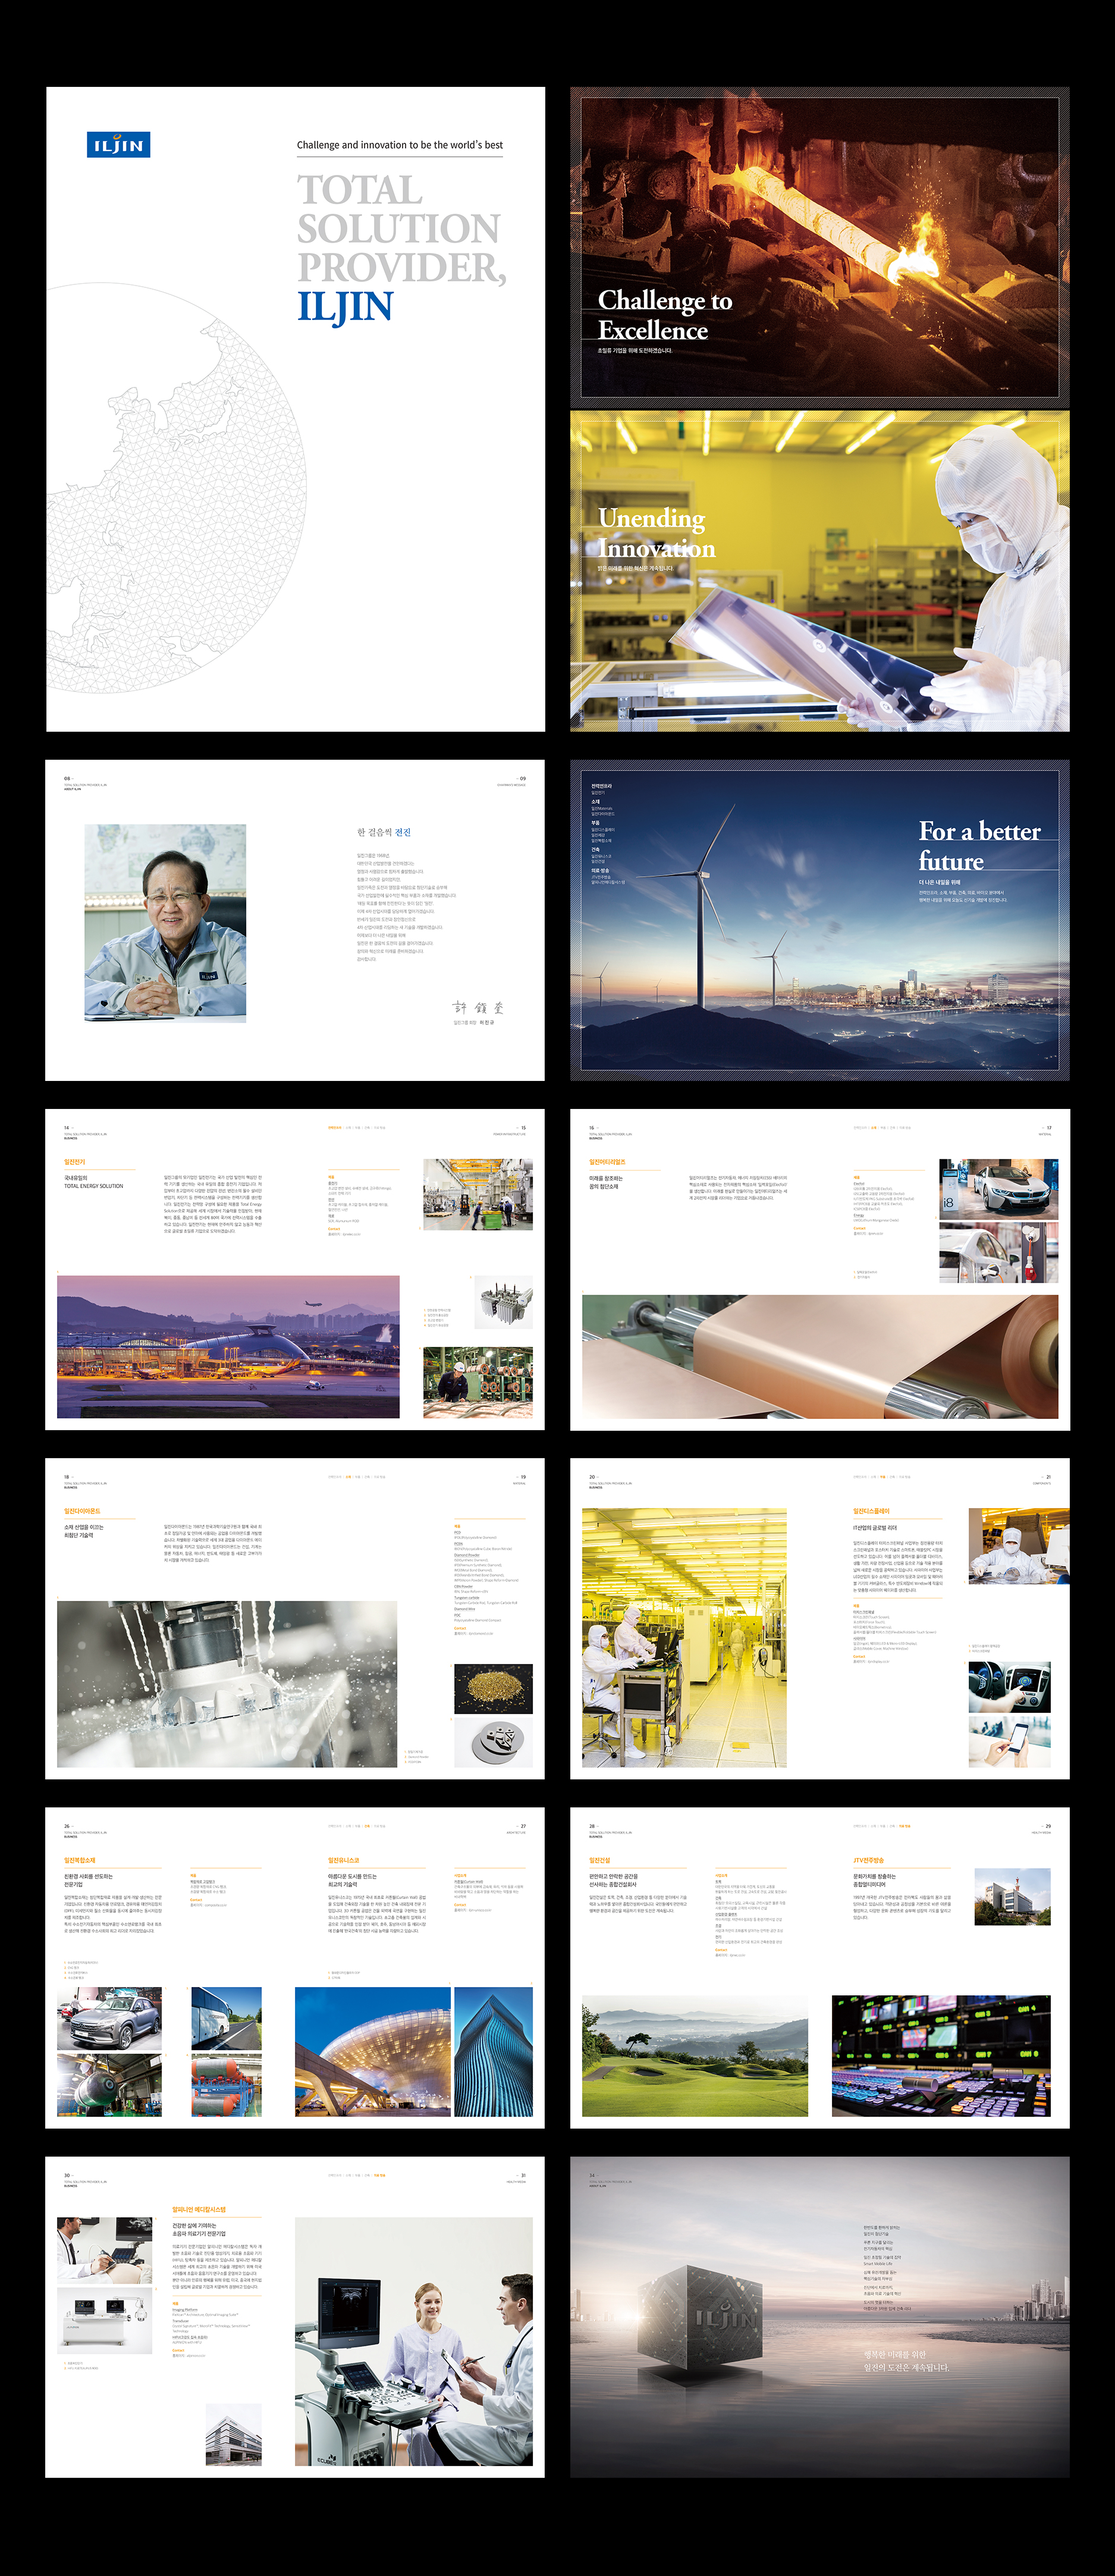Click the orange '일진디스플레이' heading
This screenshot has height=2576, width=1115.
coord(871,1511)
